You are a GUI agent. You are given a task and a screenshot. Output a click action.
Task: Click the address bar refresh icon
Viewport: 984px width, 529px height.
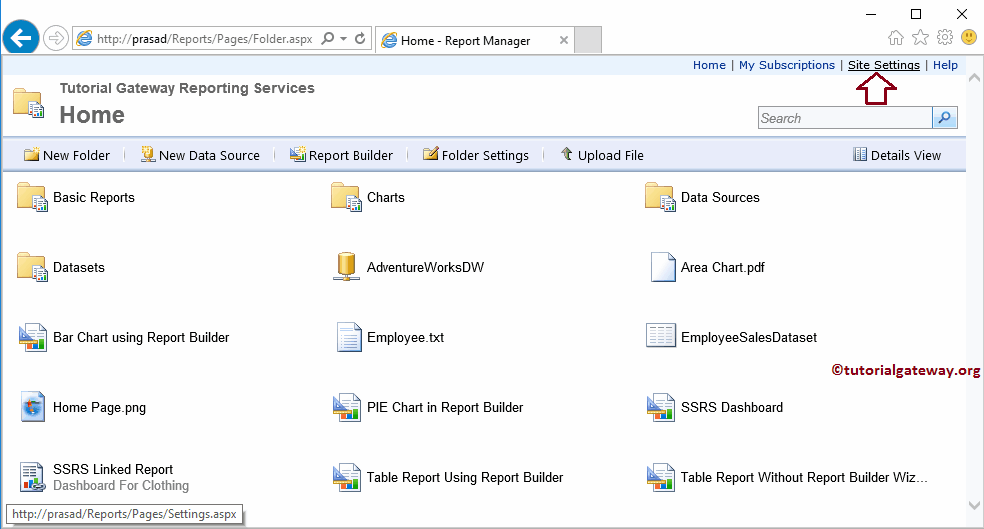click(x=360, y=39)
